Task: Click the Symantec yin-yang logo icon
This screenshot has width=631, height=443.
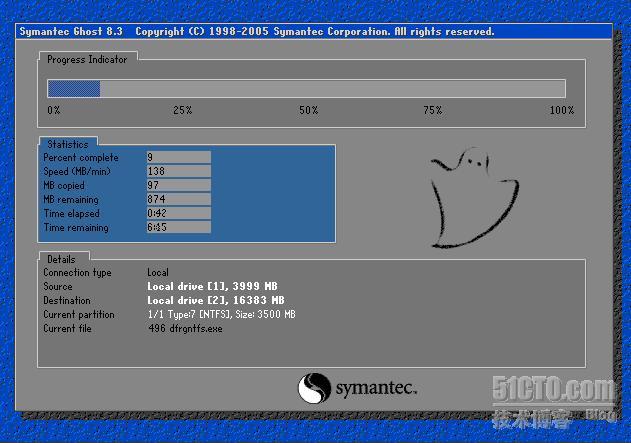Action: 314,388
